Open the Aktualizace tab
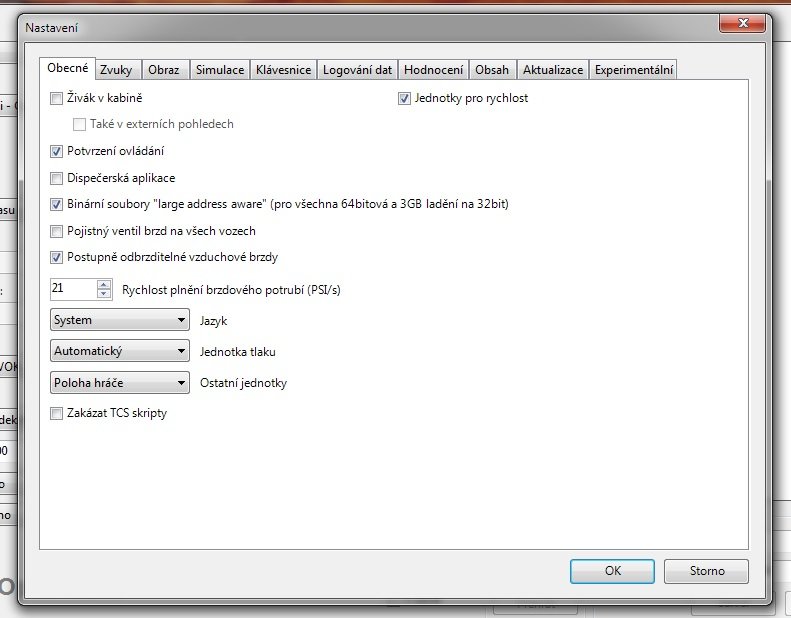Viewport: 791px width, 618px height. (x=552, y=70)
